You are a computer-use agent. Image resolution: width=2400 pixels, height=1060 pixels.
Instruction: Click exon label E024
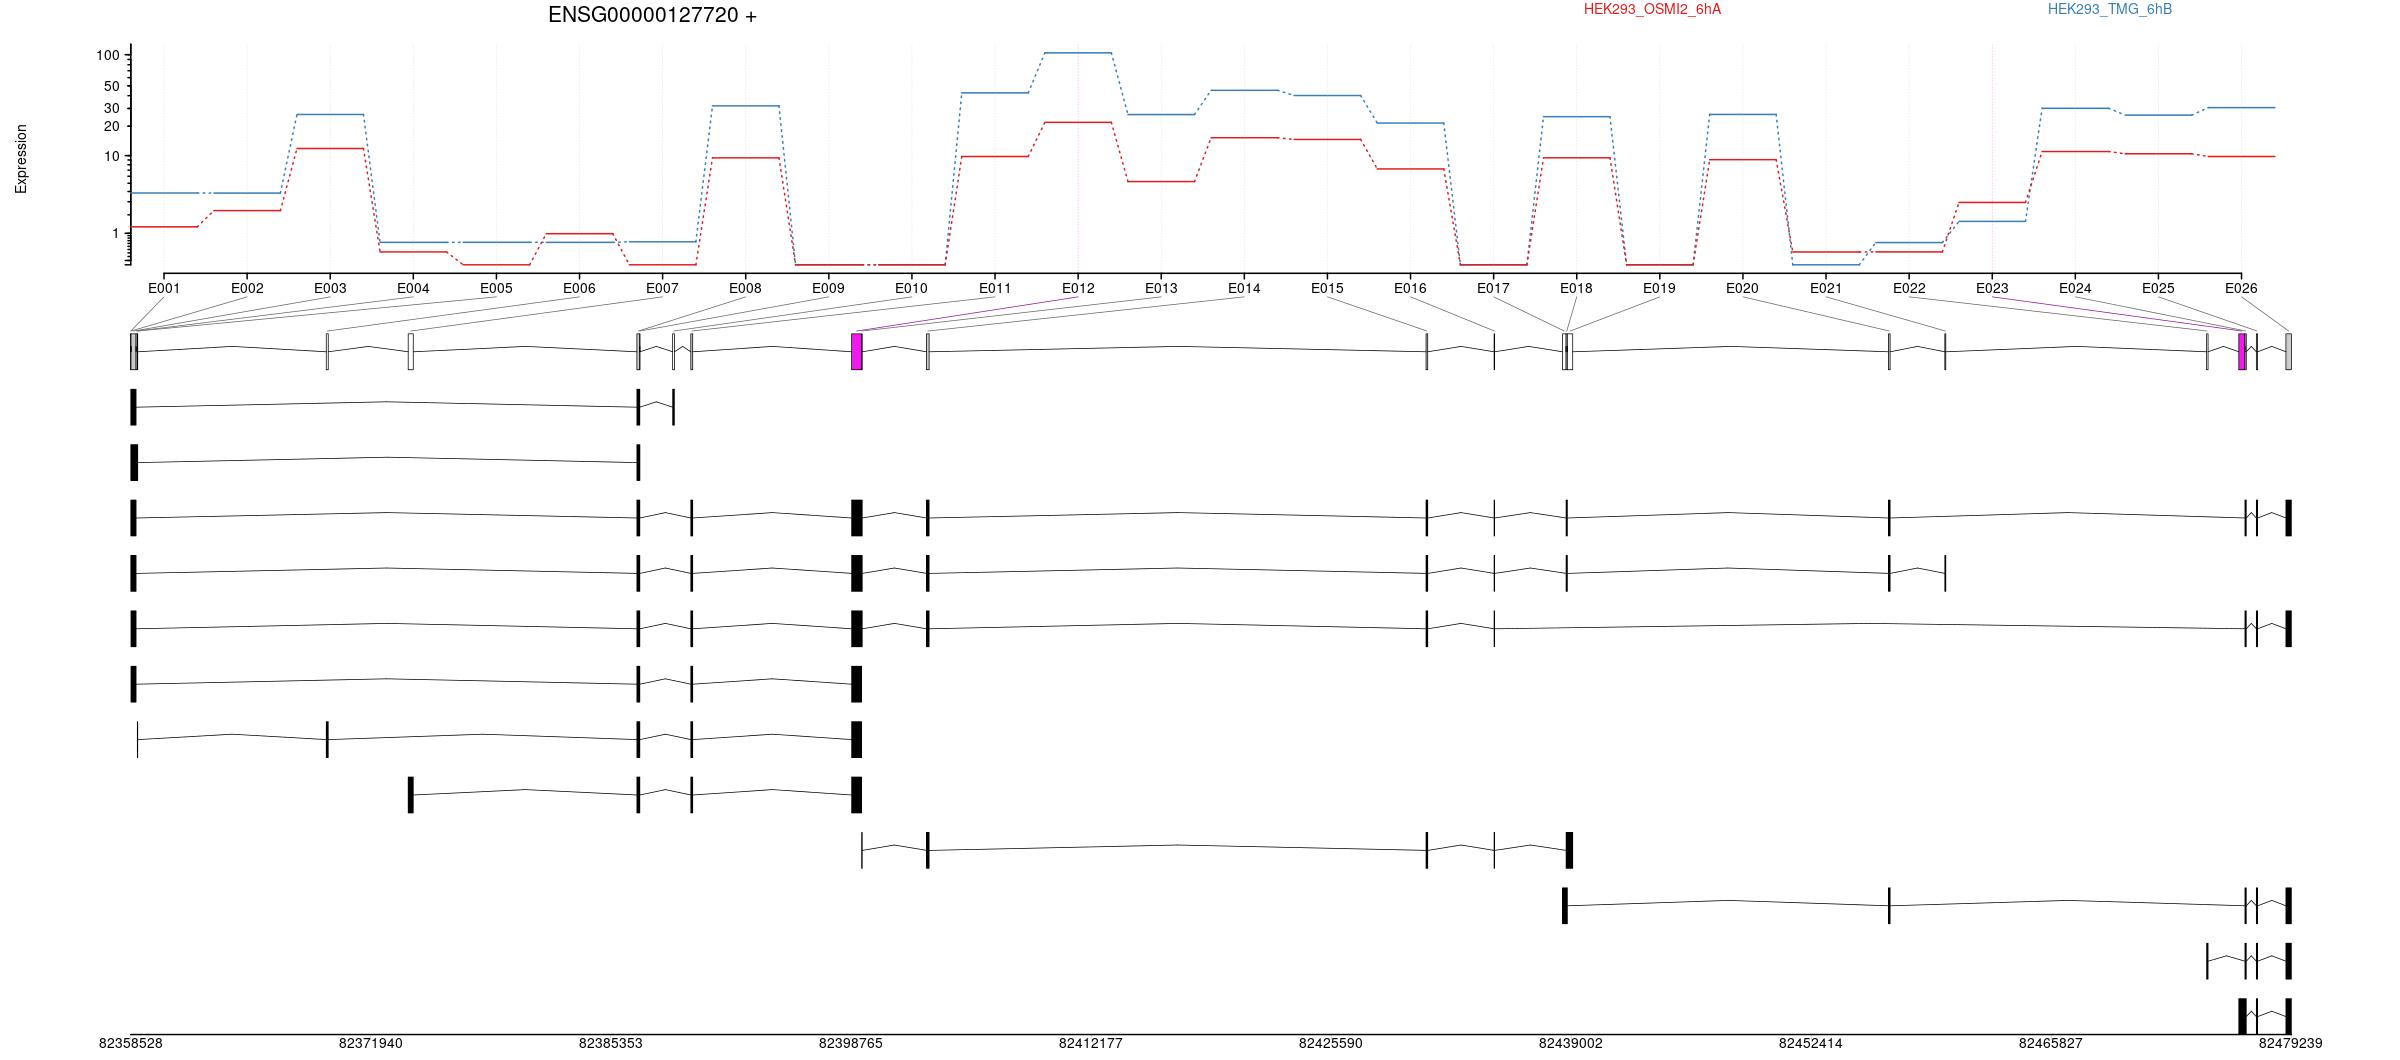2075,289
